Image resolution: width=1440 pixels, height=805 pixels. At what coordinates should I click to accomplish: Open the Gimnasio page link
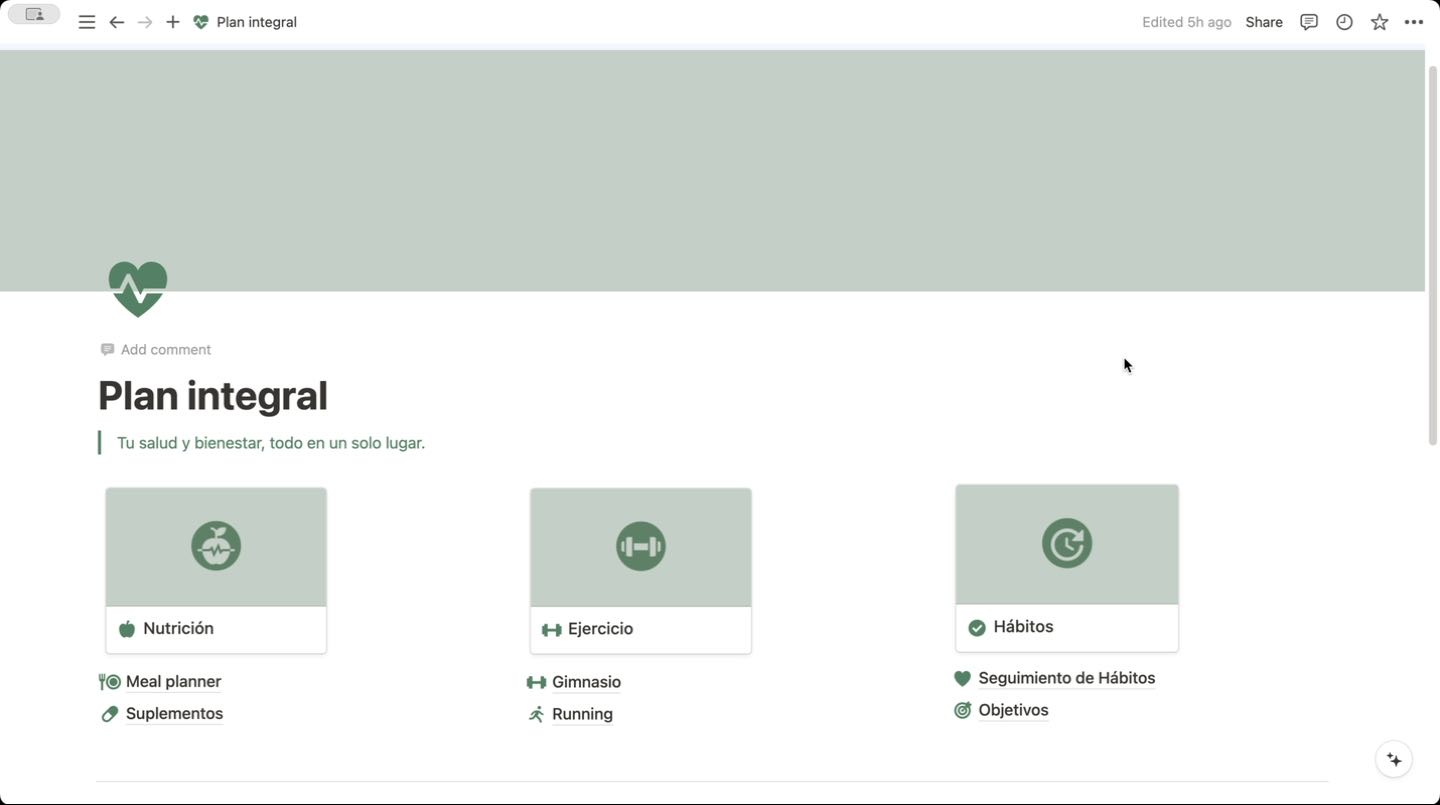coord(586,682)
